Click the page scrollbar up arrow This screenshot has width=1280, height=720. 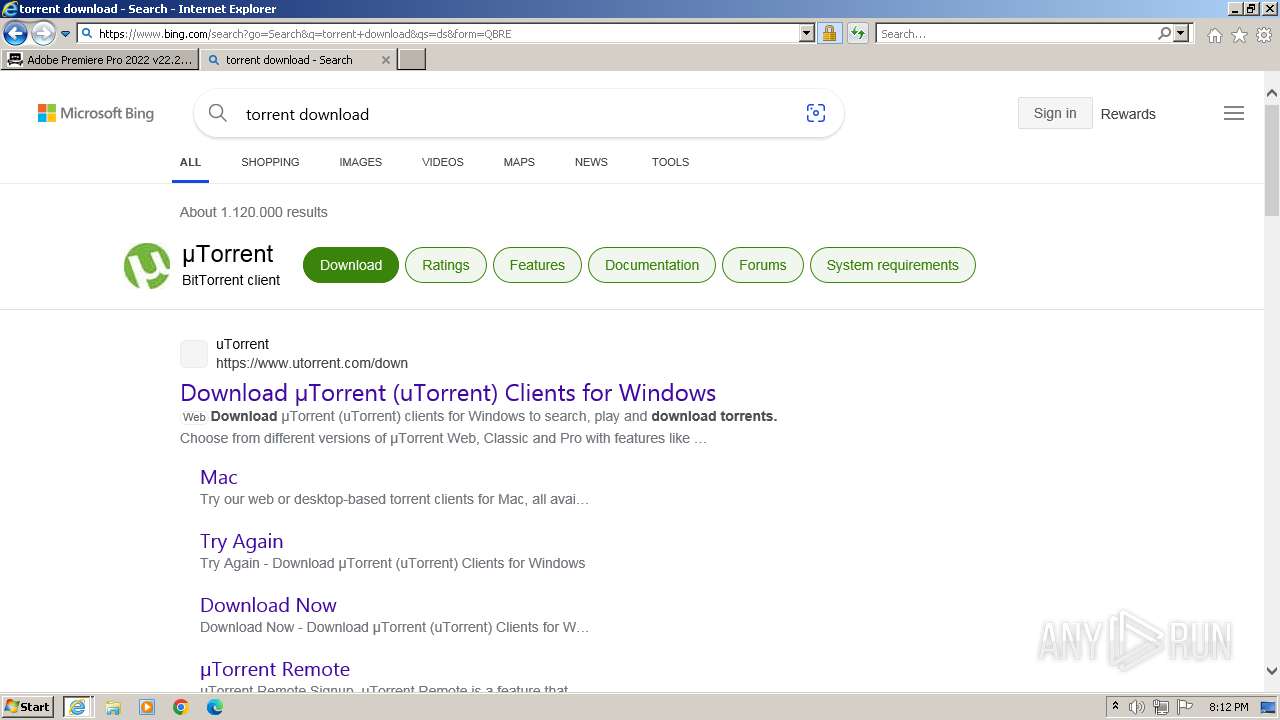pyautogui.click(x=1272, y=94)
